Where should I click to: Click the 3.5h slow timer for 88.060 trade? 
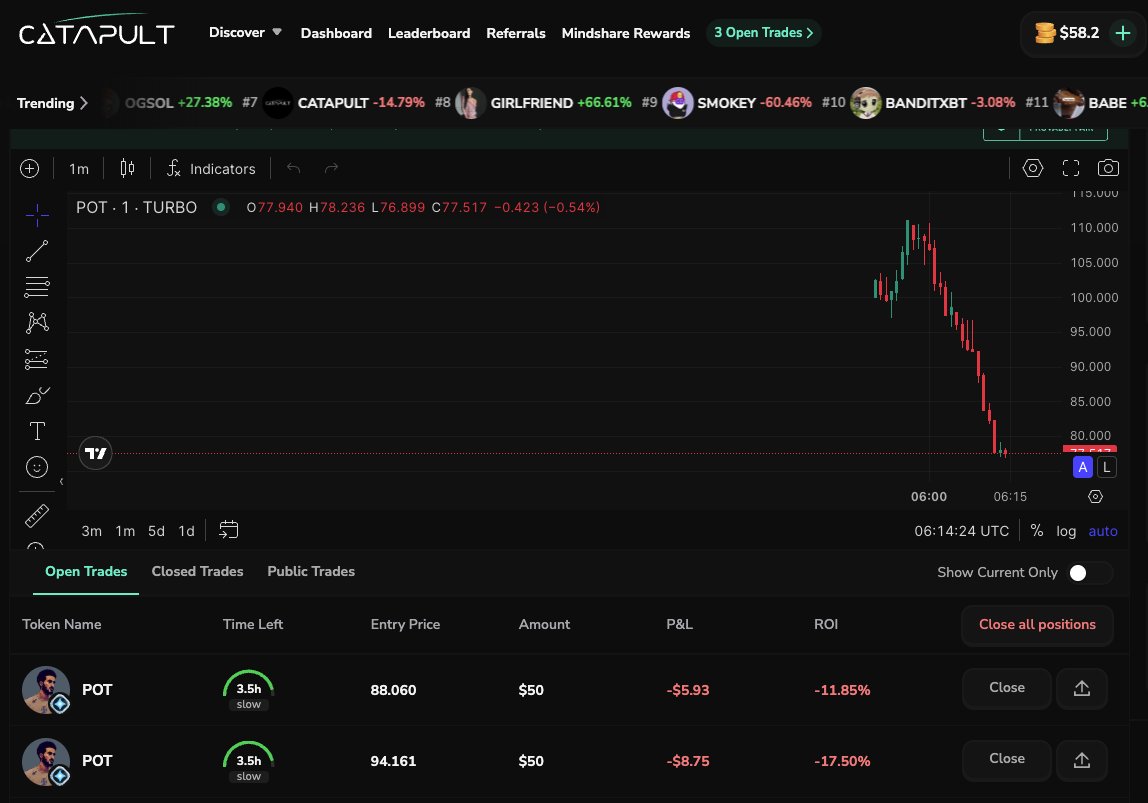pyautogui.click(x=248, y=690)
